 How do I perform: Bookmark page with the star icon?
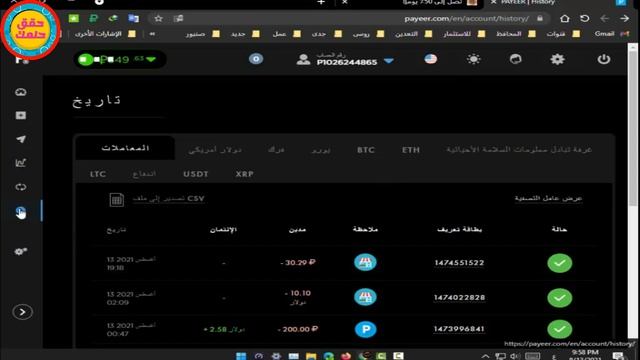point(158,18)
